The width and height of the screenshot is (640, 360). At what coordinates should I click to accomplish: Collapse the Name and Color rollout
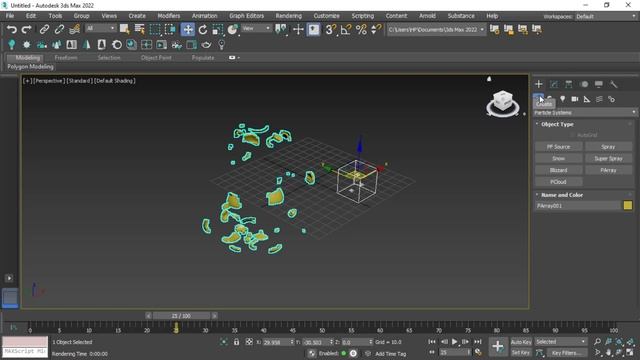tap(561, 195)
